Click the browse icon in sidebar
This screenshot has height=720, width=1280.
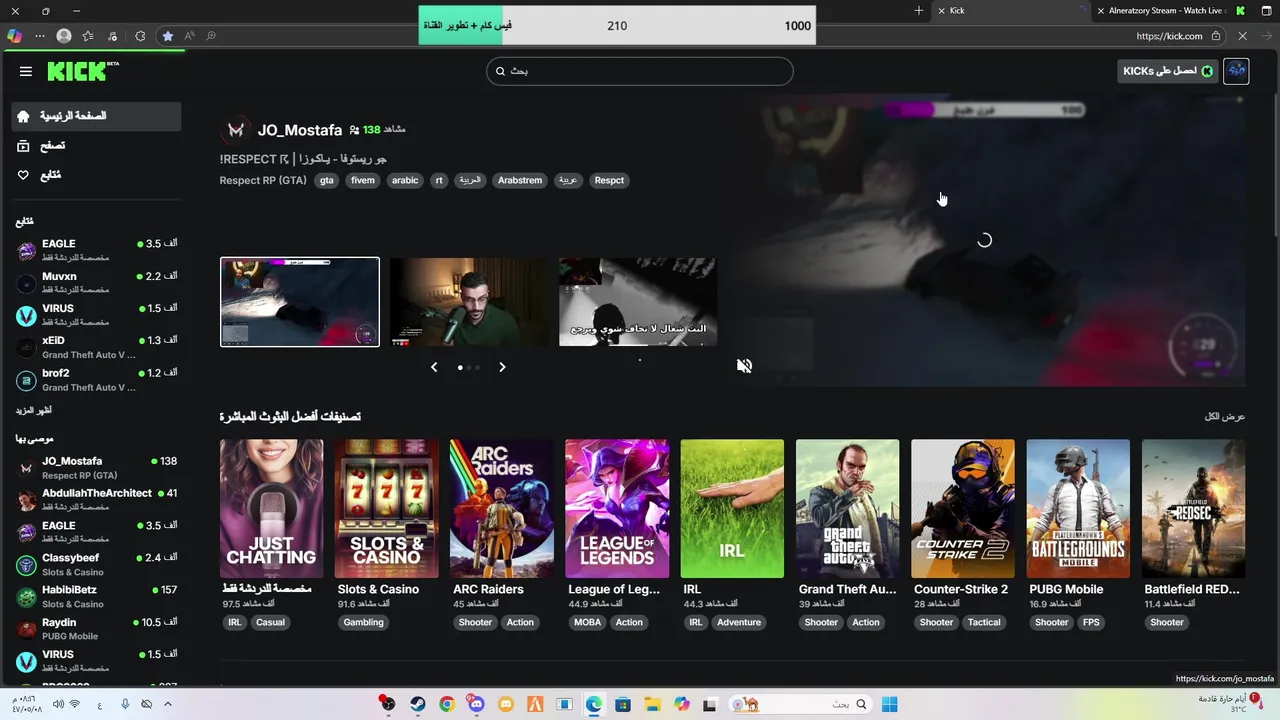click(x=24, y=146)
